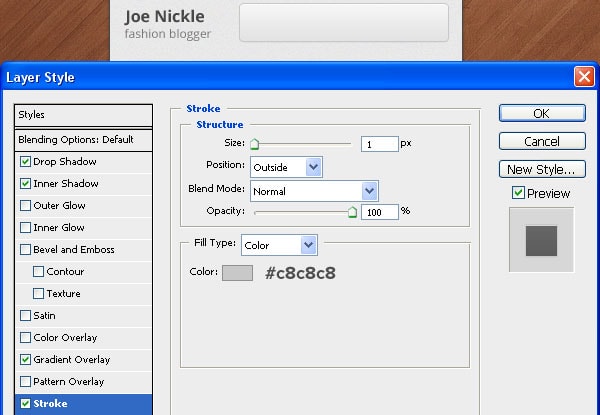The width and height of the screenshot is (600, 415).
Task: Uncheck the Gradient Overlay checkbox
Action: (x=25, y=360)
